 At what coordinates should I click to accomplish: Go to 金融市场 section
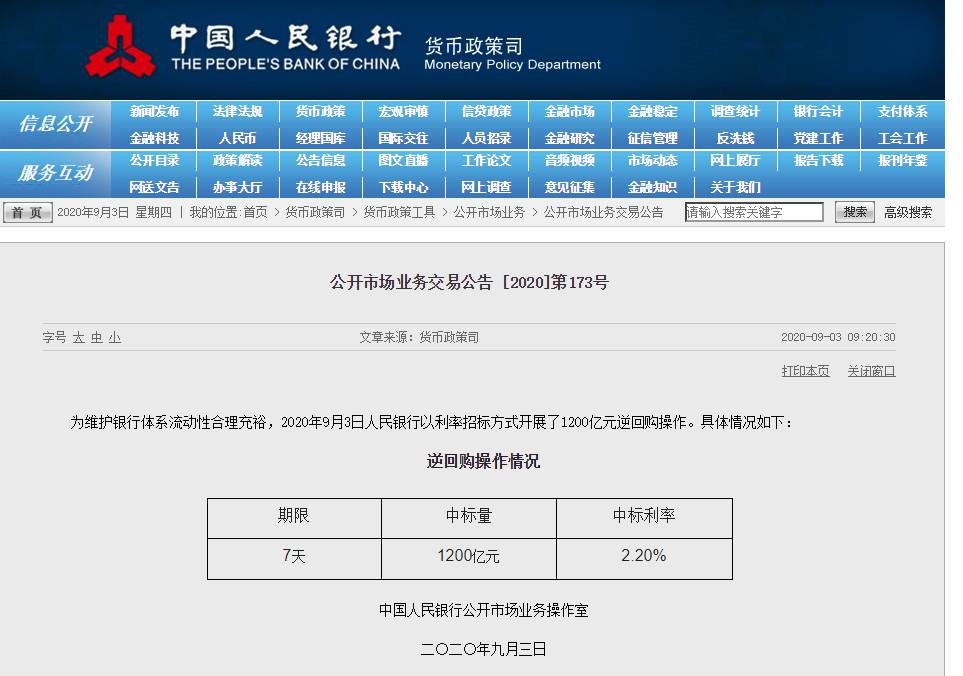pyautogui.click(x=569, y=112)
